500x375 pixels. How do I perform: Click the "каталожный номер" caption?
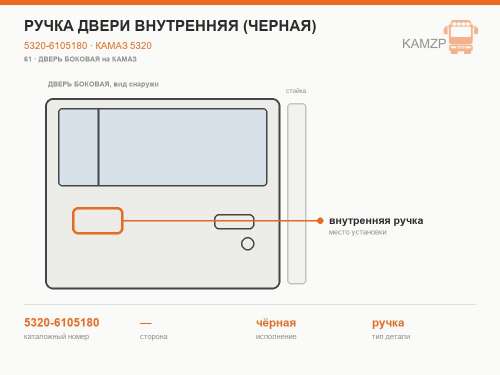(x=56, y=337)
